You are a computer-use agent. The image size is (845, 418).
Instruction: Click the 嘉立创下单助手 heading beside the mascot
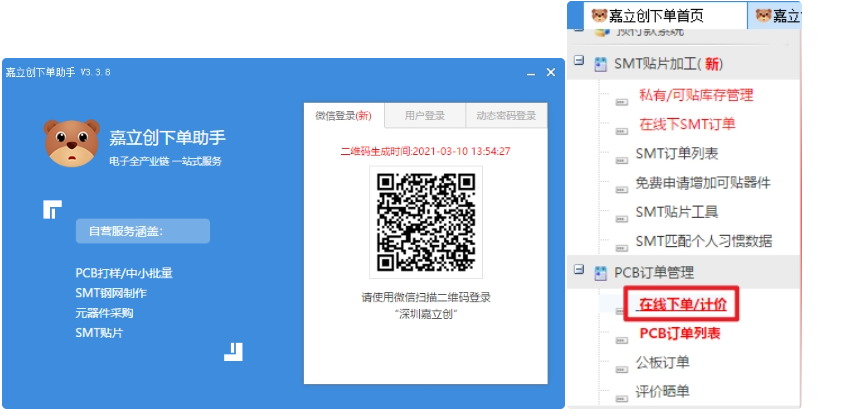point(168,138)
